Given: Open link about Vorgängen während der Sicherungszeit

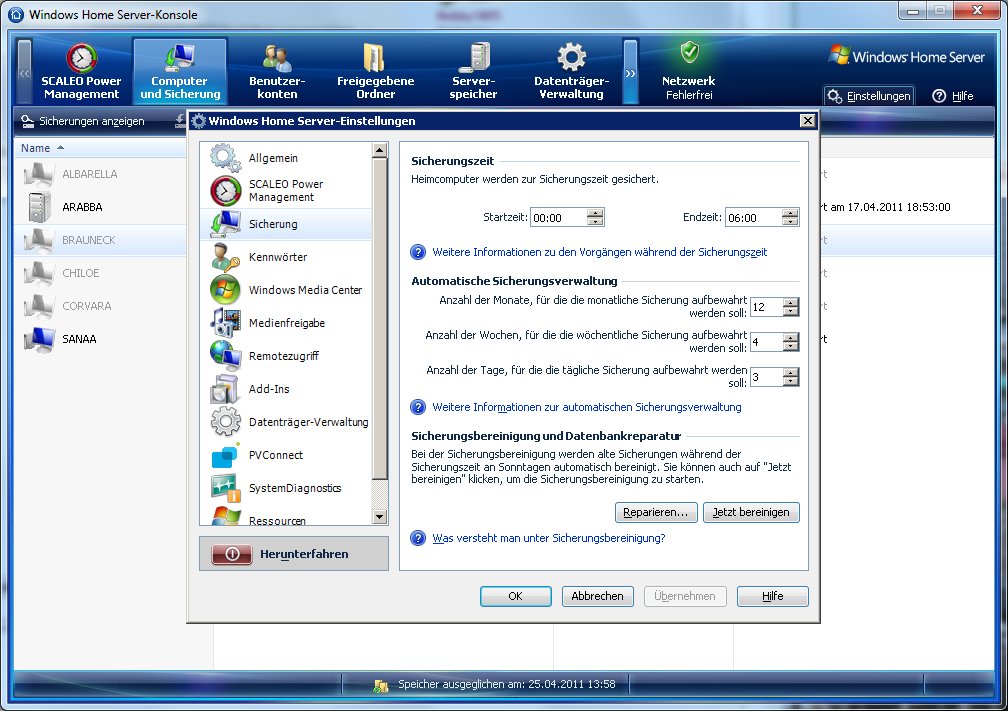Looking at the screenshot, I should pyautogui.click(x=599, y=252).
